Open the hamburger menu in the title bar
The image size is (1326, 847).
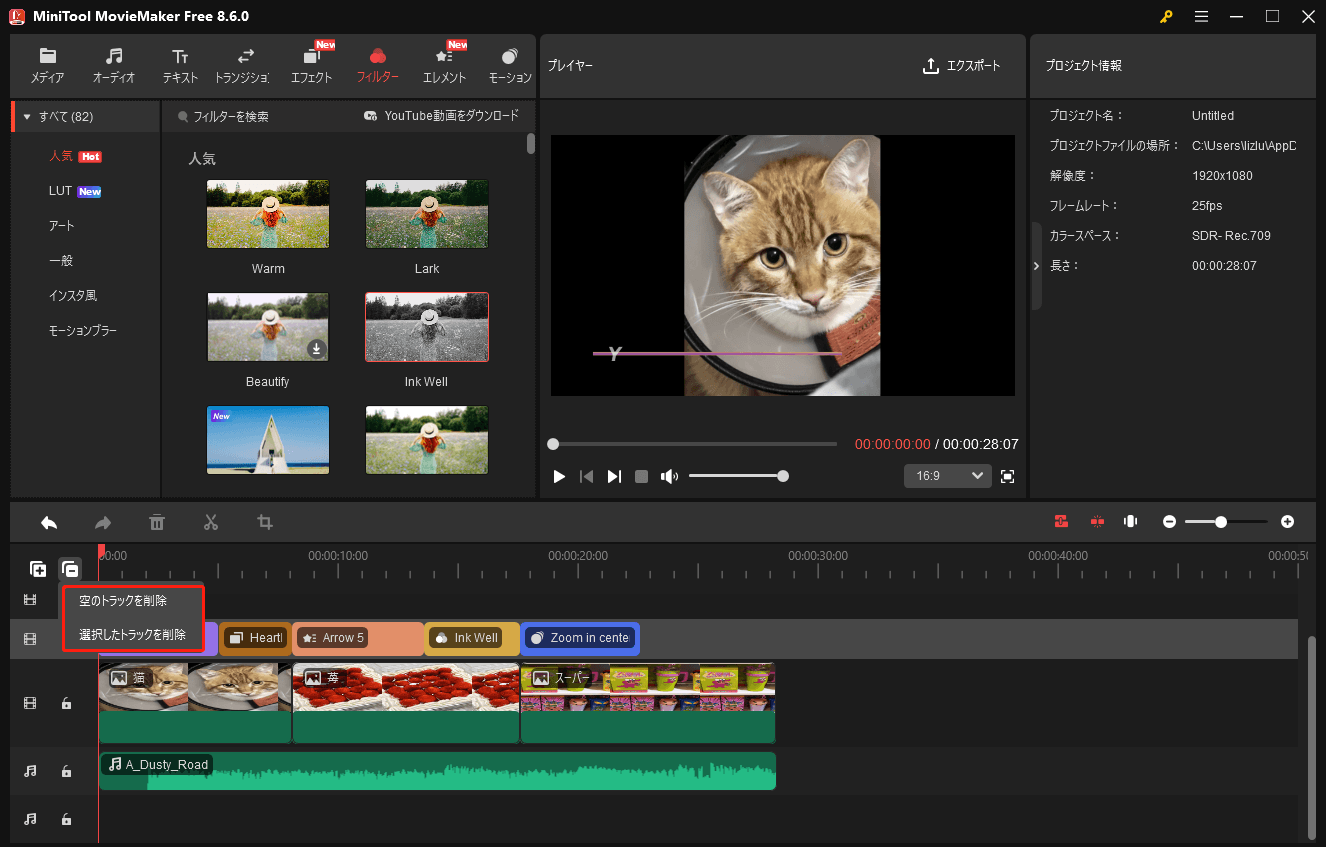click(1201, 16)
